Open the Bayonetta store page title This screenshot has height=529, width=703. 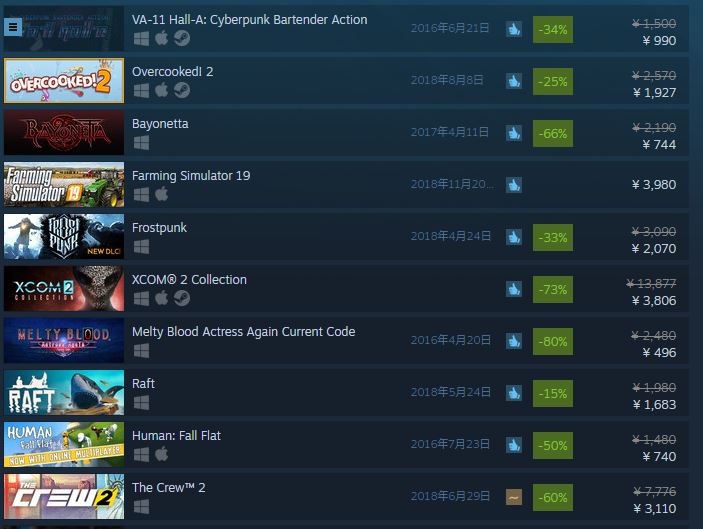coord(160,124)
